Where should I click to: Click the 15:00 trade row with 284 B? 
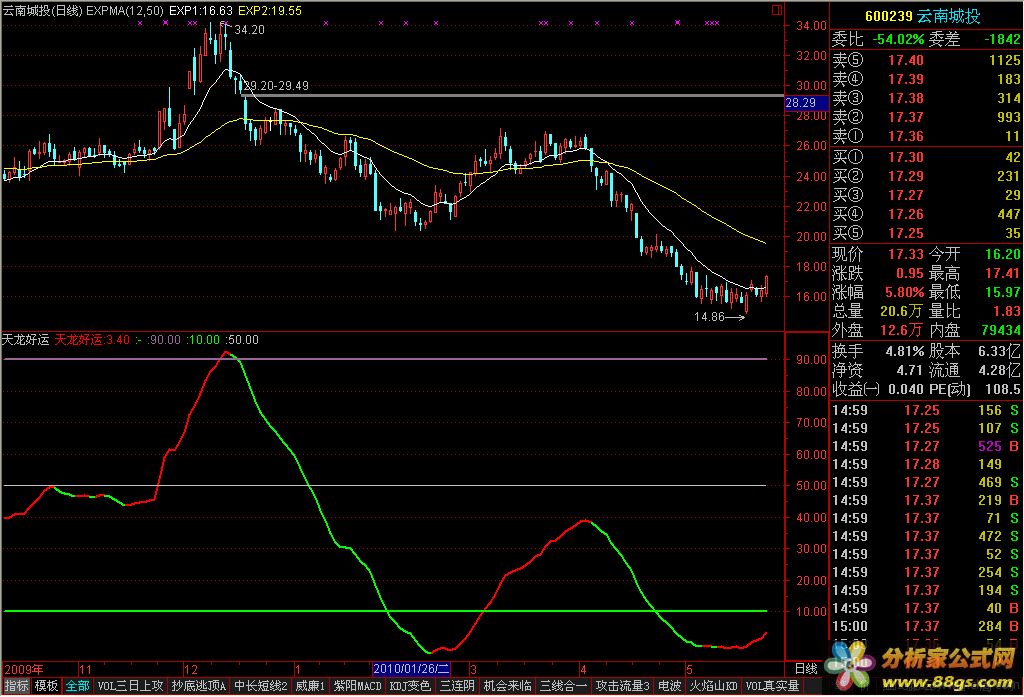925,626
